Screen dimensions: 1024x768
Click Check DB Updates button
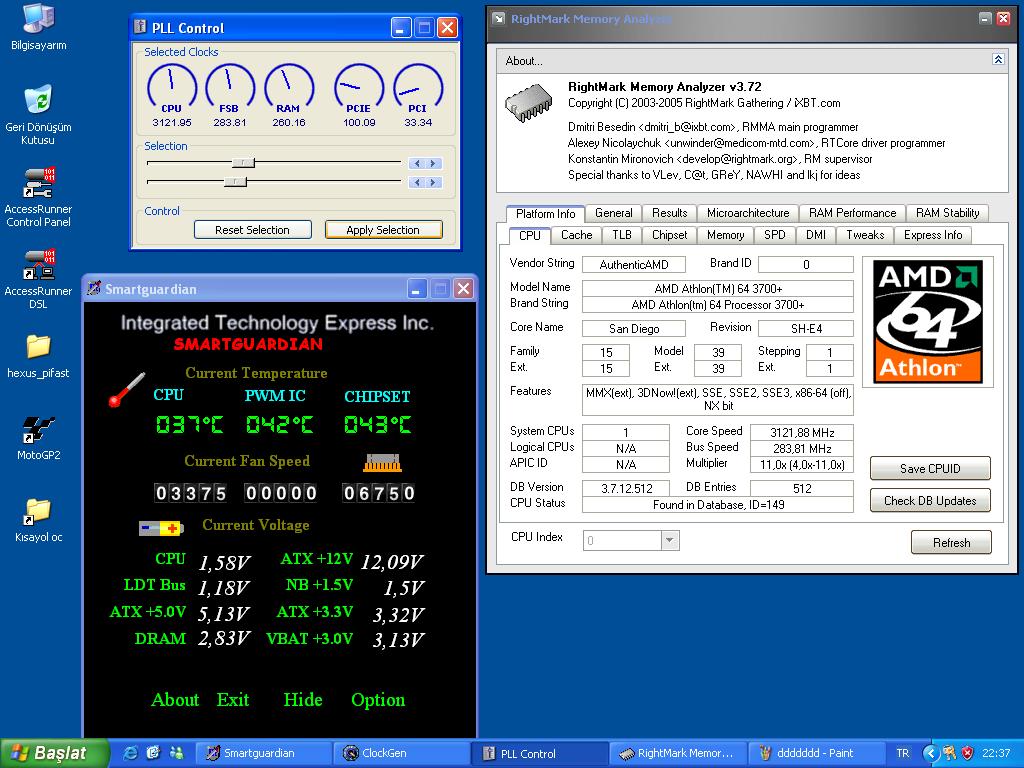click(x=930, y=501)
